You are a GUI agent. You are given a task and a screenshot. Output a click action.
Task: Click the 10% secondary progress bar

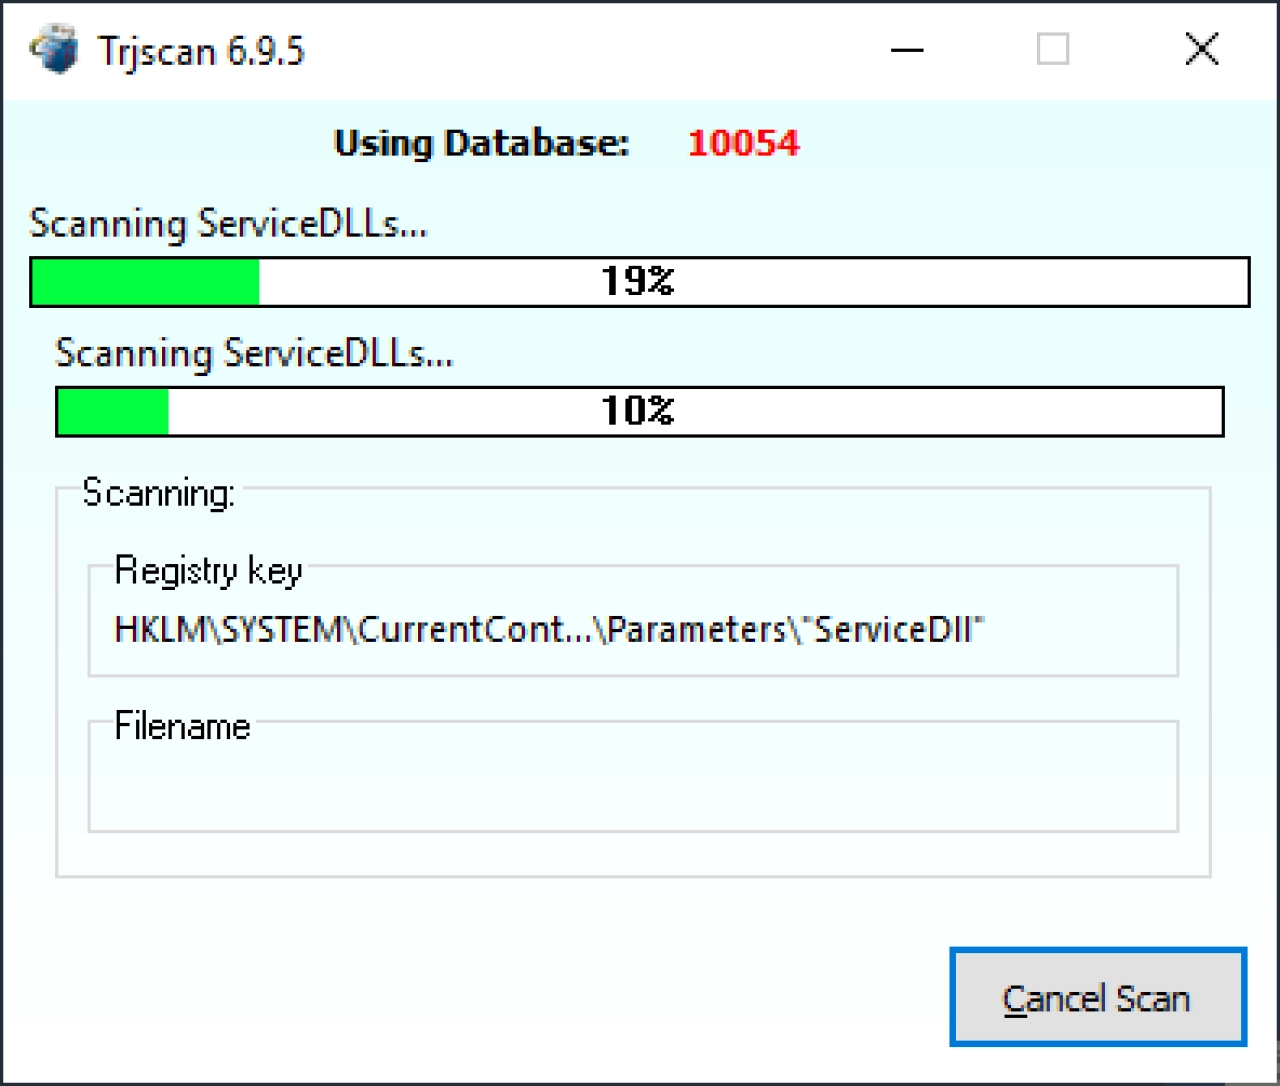pyautogui.click(x=640, y=411)
